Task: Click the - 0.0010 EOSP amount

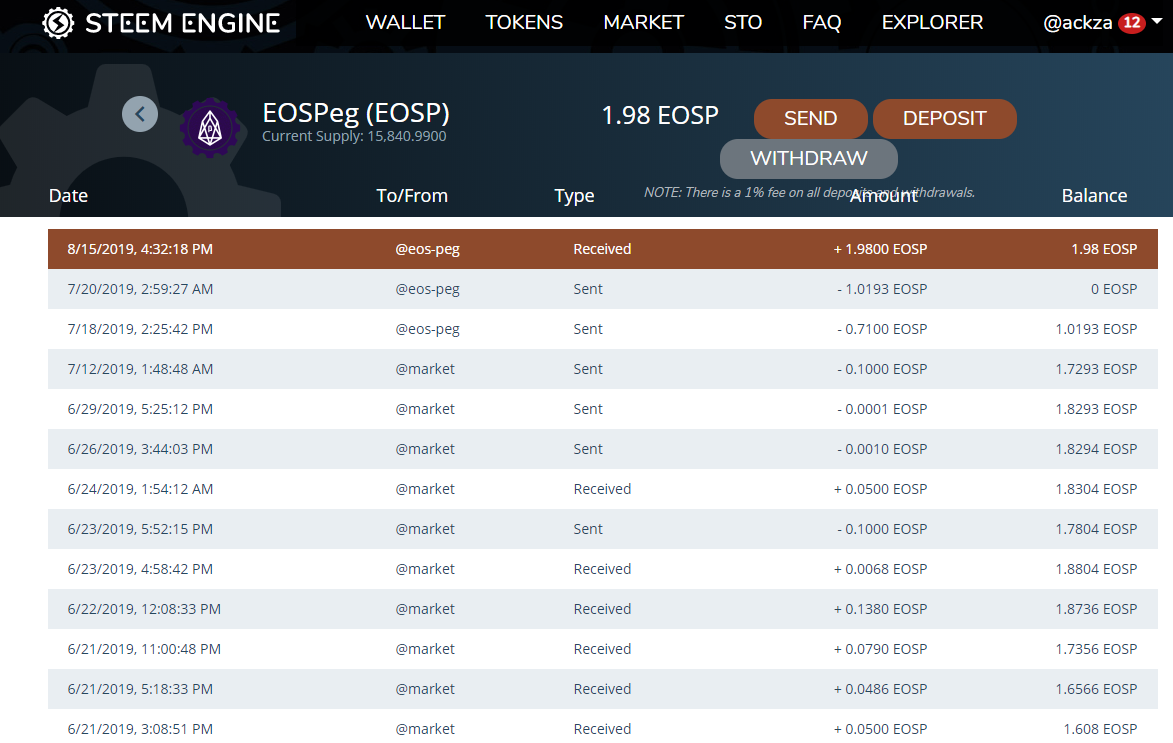Action: (882, 449)
